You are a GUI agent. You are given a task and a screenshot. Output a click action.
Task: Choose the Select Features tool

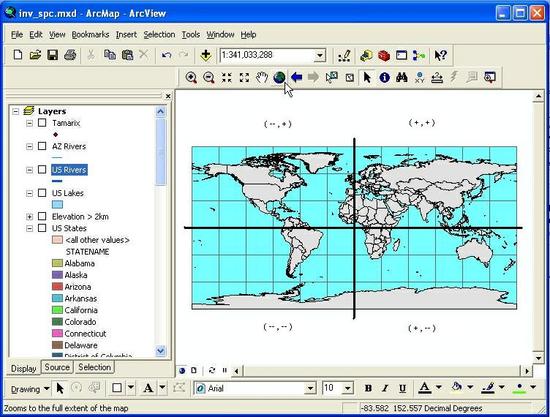point(331,77)
